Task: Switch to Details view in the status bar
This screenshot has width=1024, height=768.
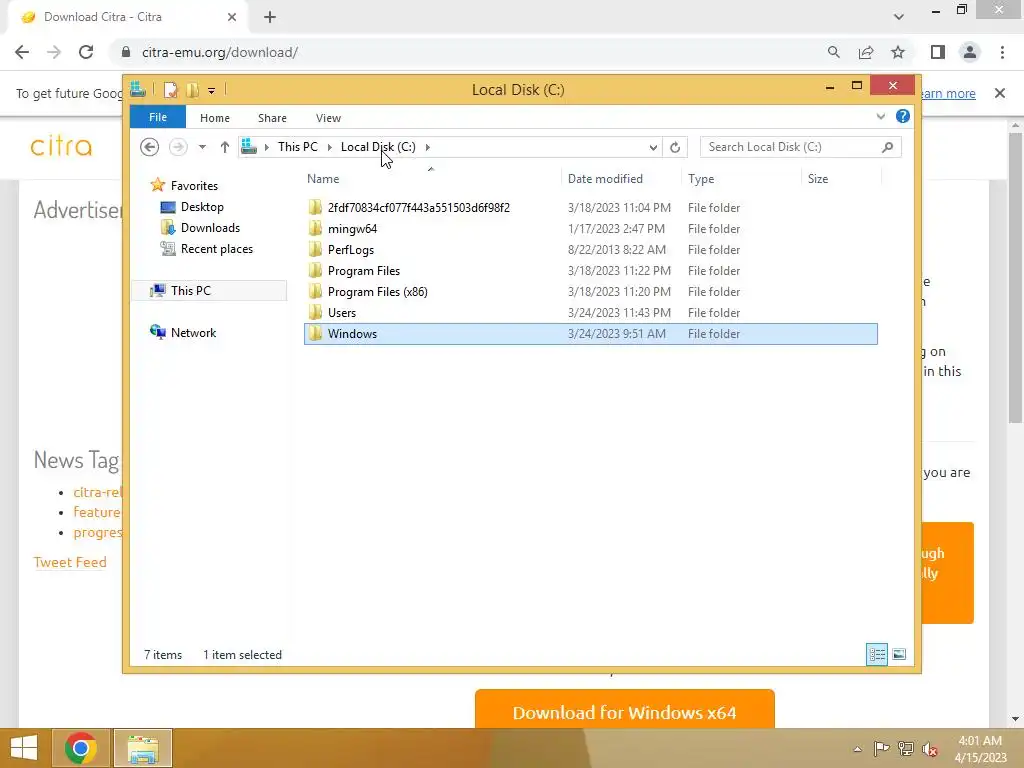Action: point(876,654)
